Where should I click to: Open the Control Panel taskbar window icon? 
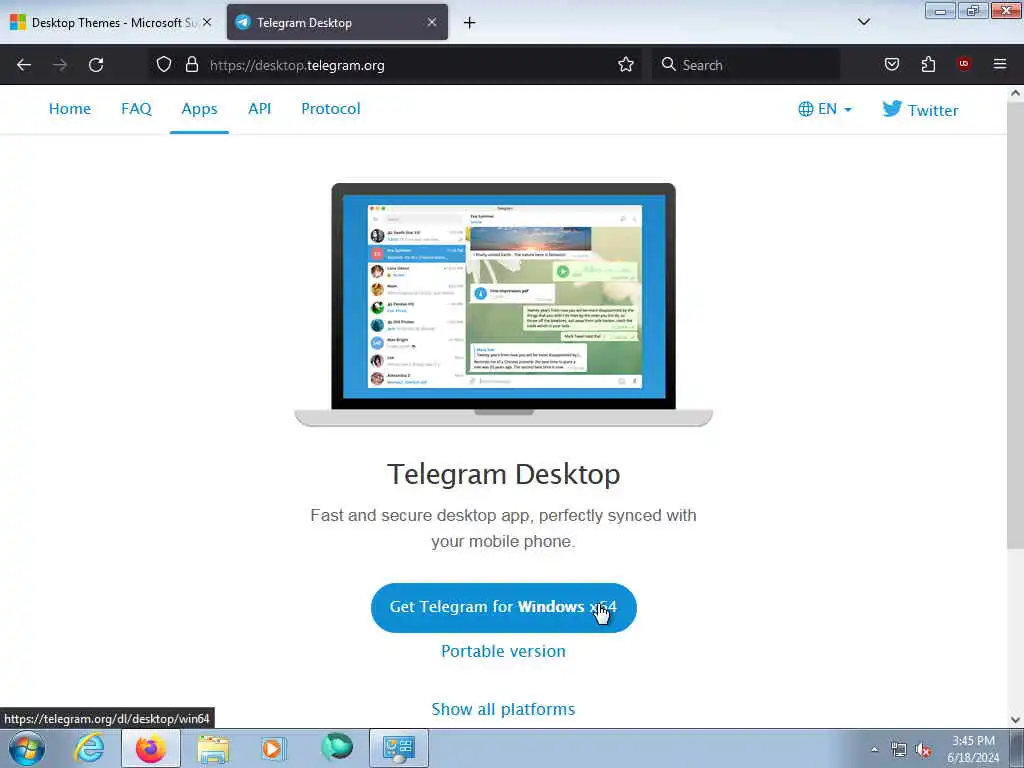click(399, 748)
